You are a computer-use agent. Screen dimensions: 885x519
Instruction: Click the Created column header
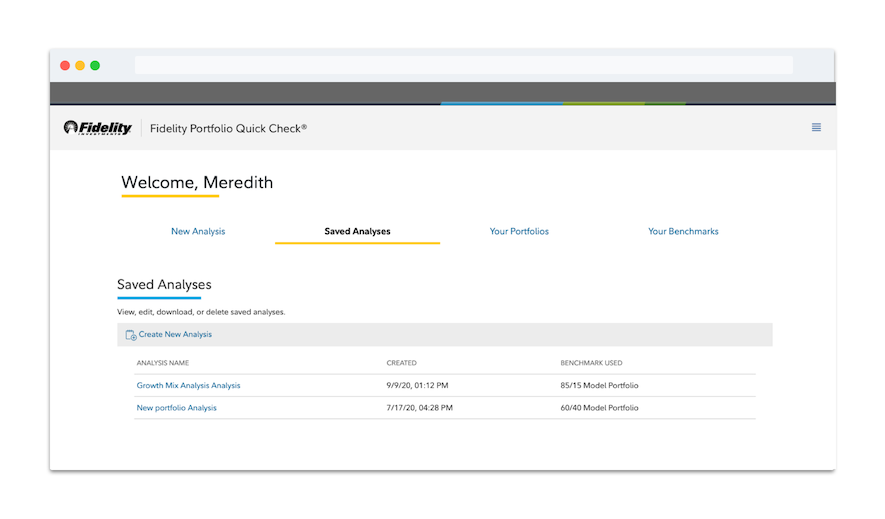click(x=401, y=363)
